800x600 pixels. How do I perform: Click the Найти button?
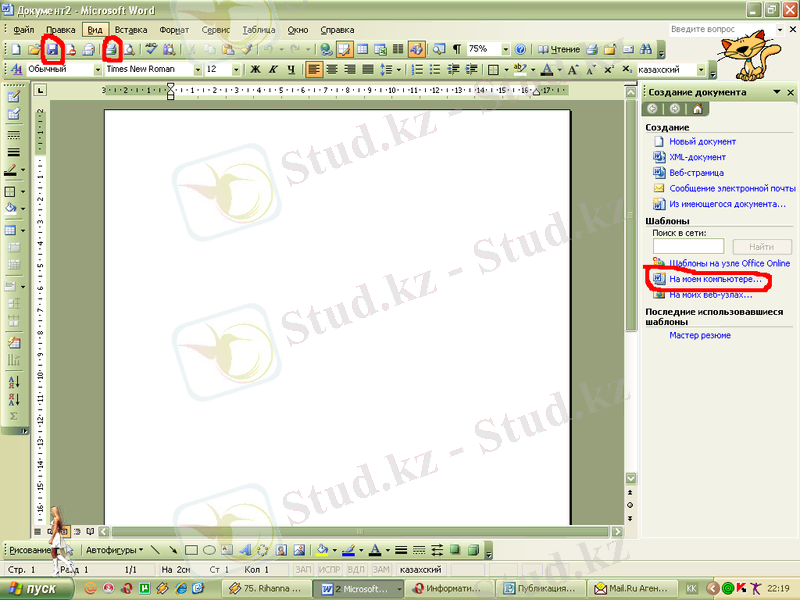[x=762, y=247]
